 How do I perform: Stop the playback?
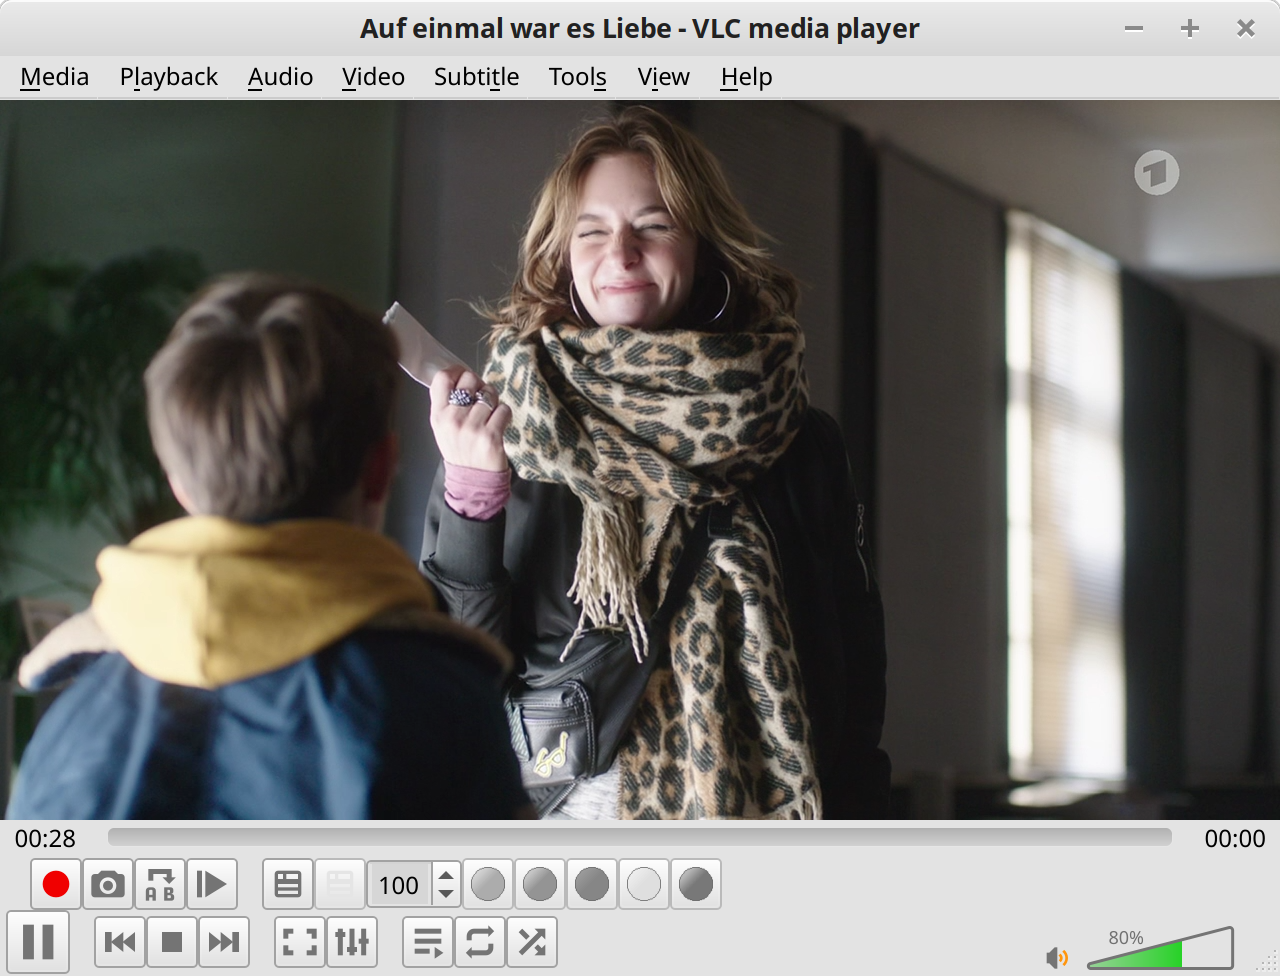click(x=172, y=942)
